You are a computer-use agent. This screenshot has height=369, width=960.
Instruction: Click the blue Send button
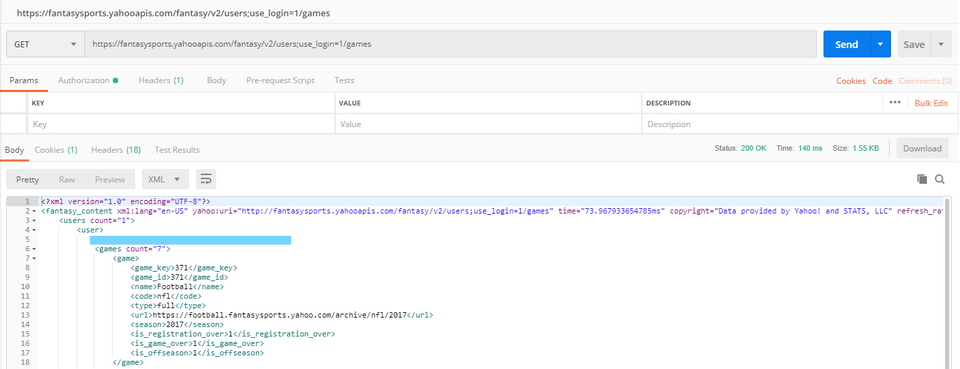tap(847, 44)
